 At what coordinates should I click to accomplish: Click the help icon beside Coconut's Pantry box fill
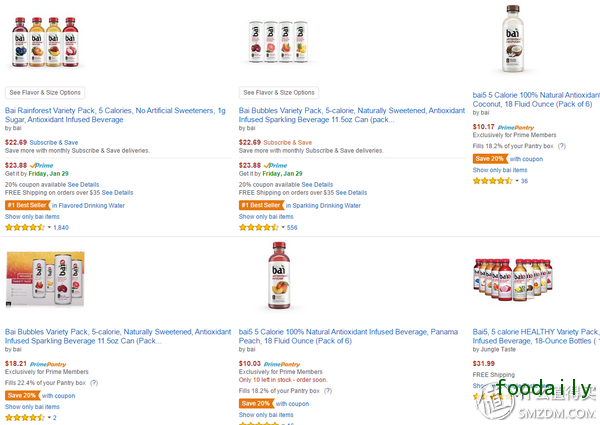(x=561, y=146)
